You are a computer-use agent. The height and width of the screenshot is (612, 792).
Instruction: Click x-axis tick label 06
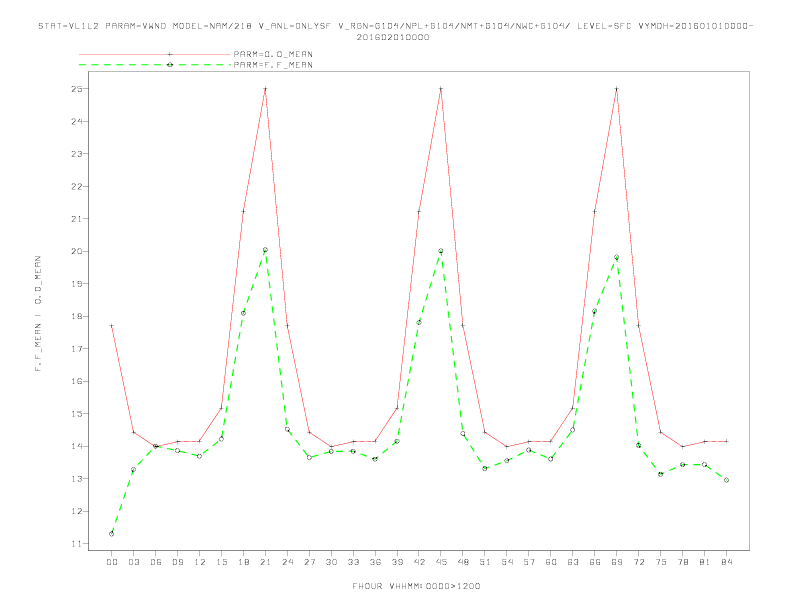tap(156, 562)
